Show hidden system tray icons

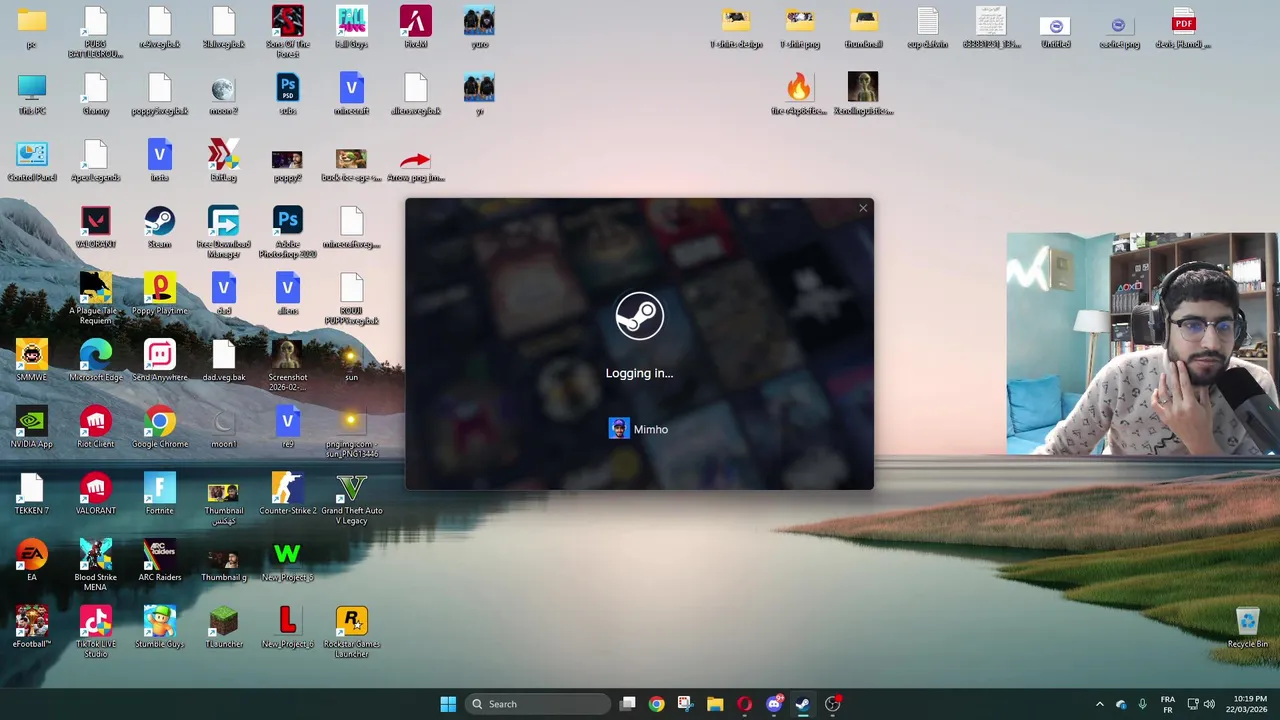[1100, 704]
